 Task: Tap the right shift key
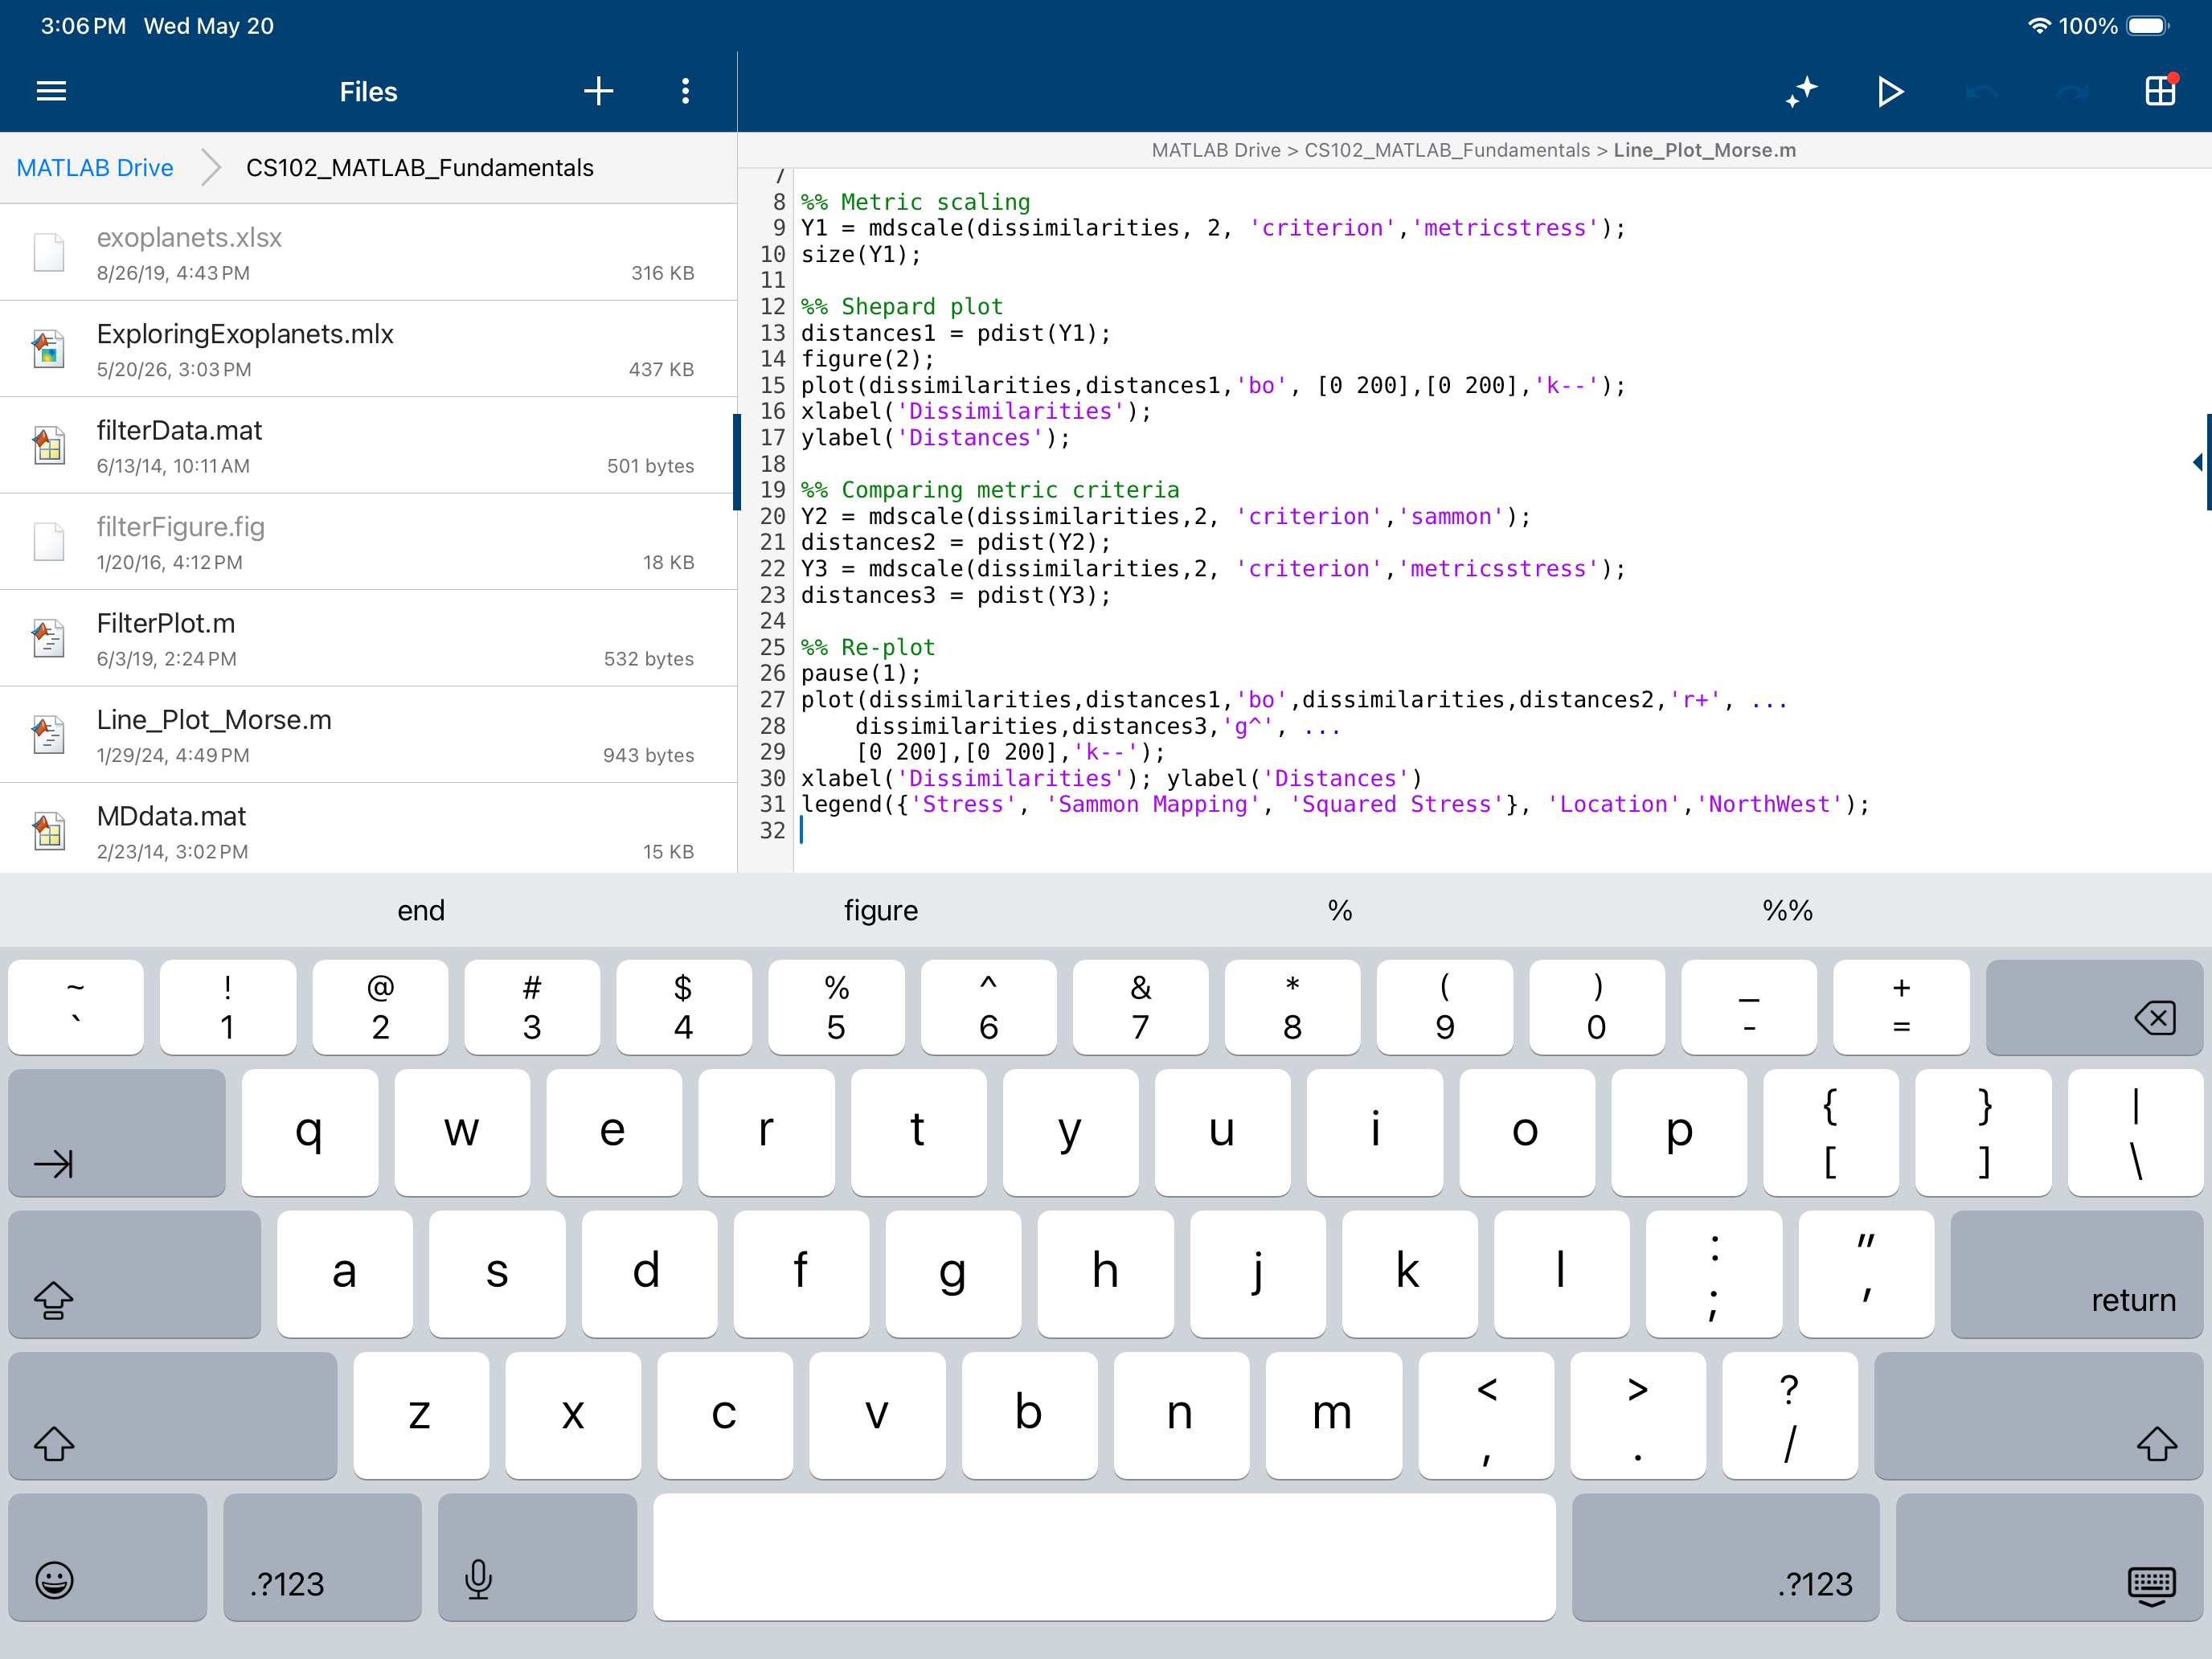[x=2038, y=1415]
